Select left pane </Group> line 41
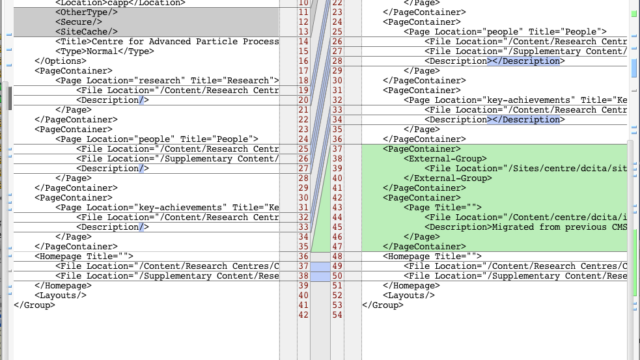This screenshot has height=360, width=640. pos(34,305)
